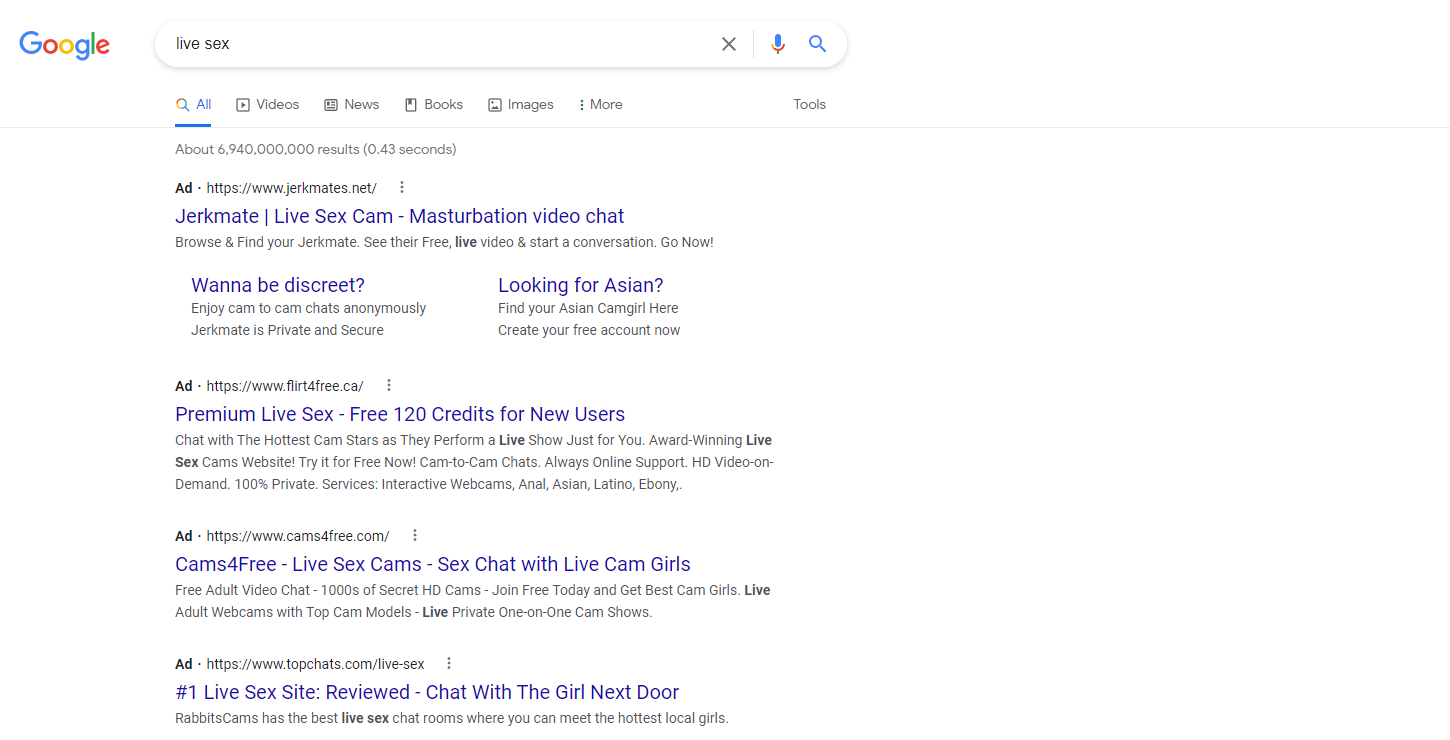
Task: Open the options menu beside flirt4free.ca ad
Action: pos(389,385)
